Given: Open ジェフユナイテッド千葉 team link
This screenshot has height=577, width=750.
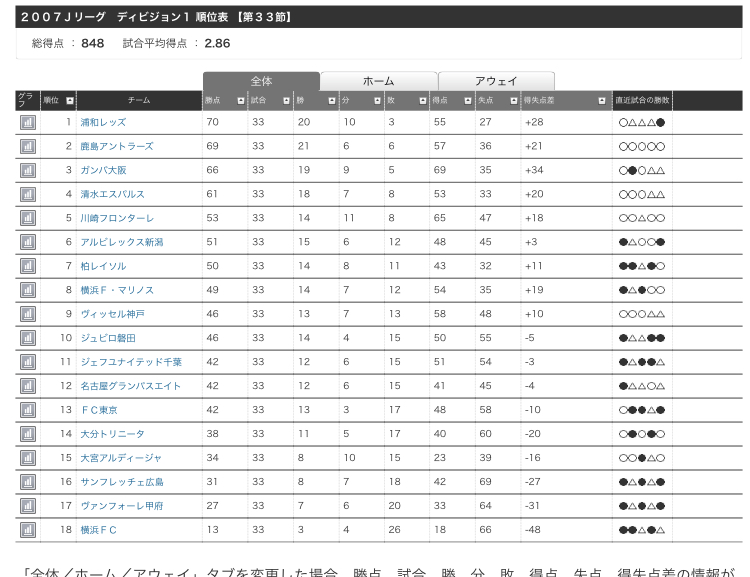Looking at the screenshot, I should click(x=131, y=362).
